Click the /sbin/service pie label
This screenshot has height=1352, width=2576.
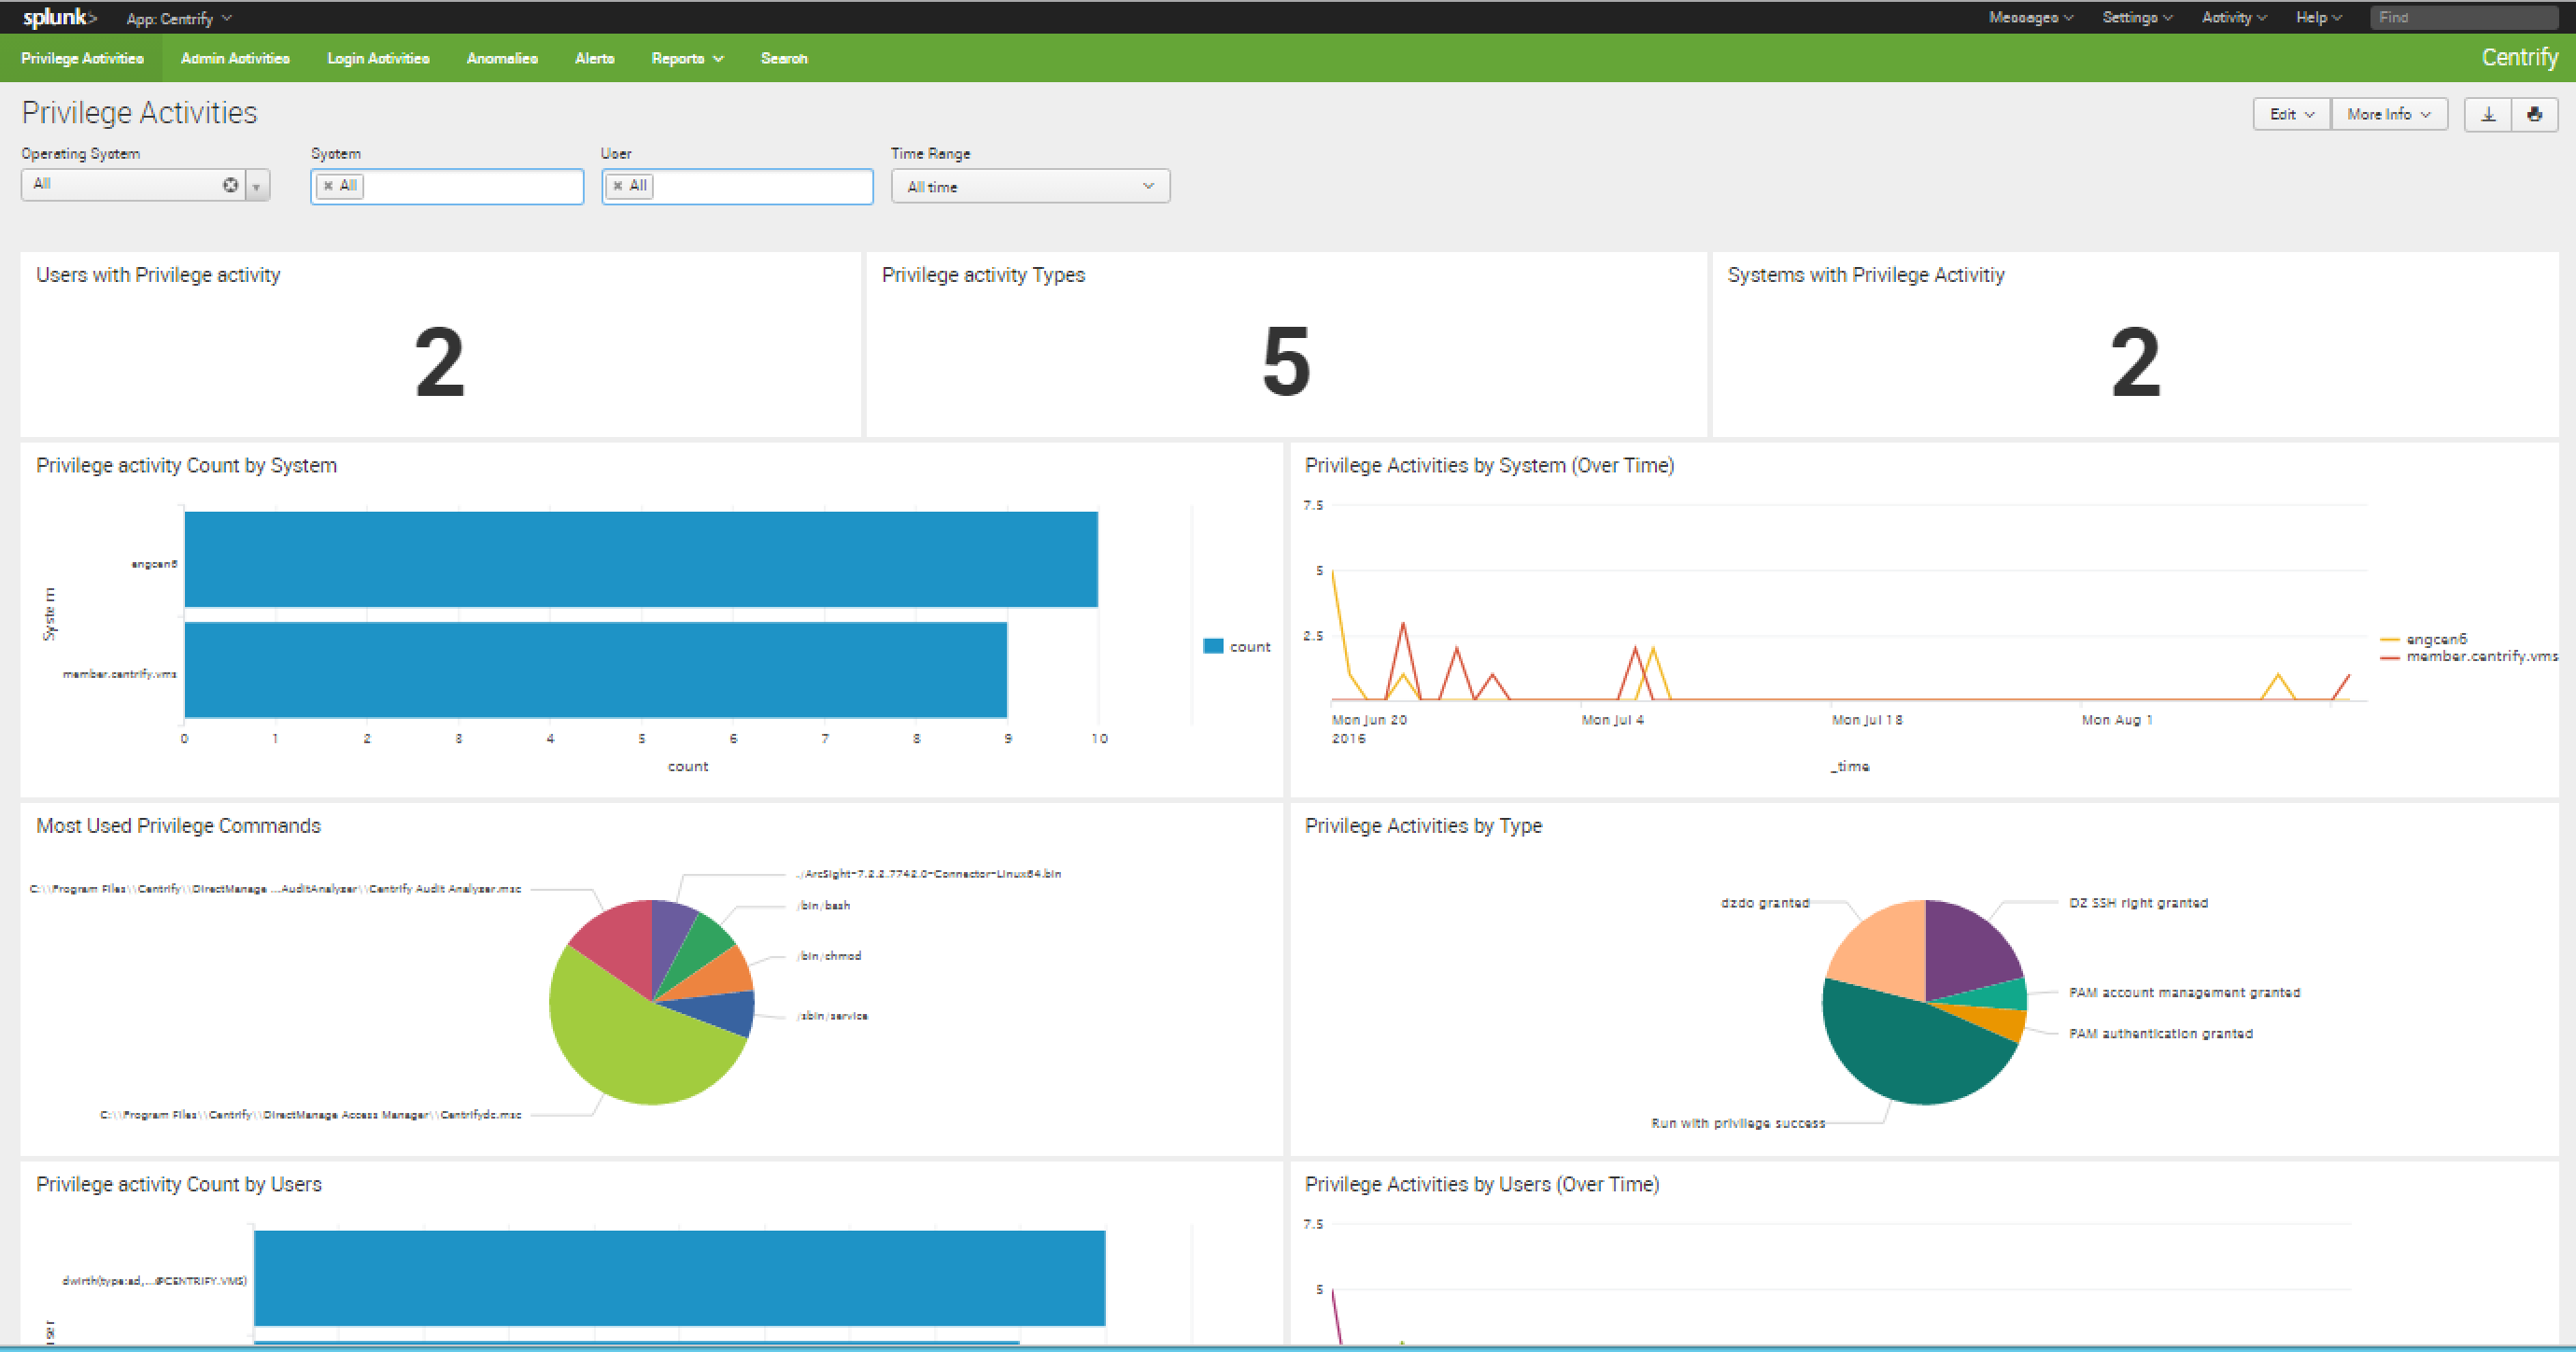click(x=832, y=1016)
